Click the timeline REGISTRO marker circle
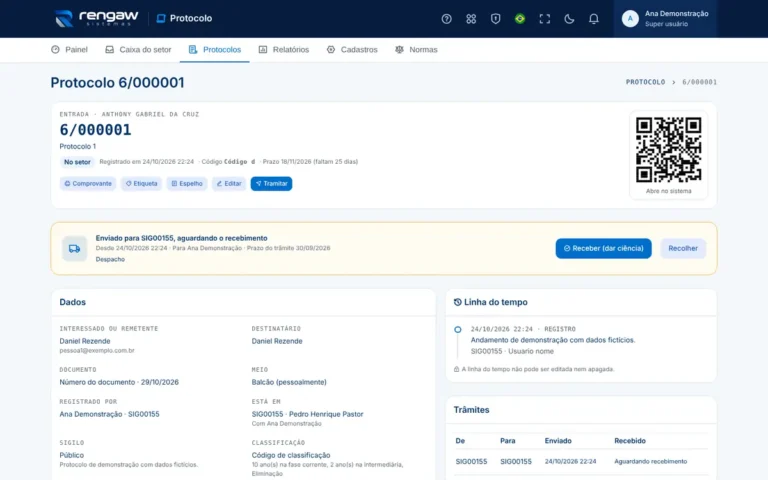This screenshot has width=768, height=480. pos(457,330)
